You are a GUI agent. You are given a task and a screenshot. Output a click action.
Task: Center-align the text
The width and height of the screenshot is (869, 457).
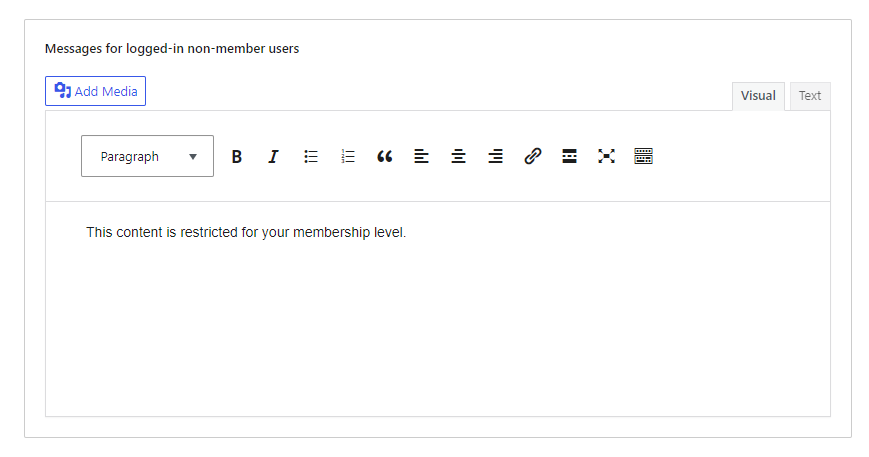(458, 157)
